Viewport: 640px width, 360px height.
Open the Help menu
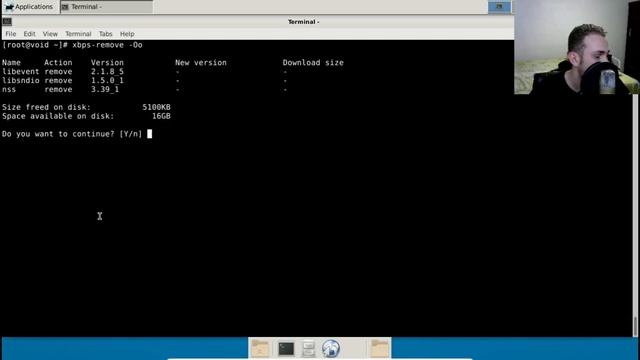point(127,34)
